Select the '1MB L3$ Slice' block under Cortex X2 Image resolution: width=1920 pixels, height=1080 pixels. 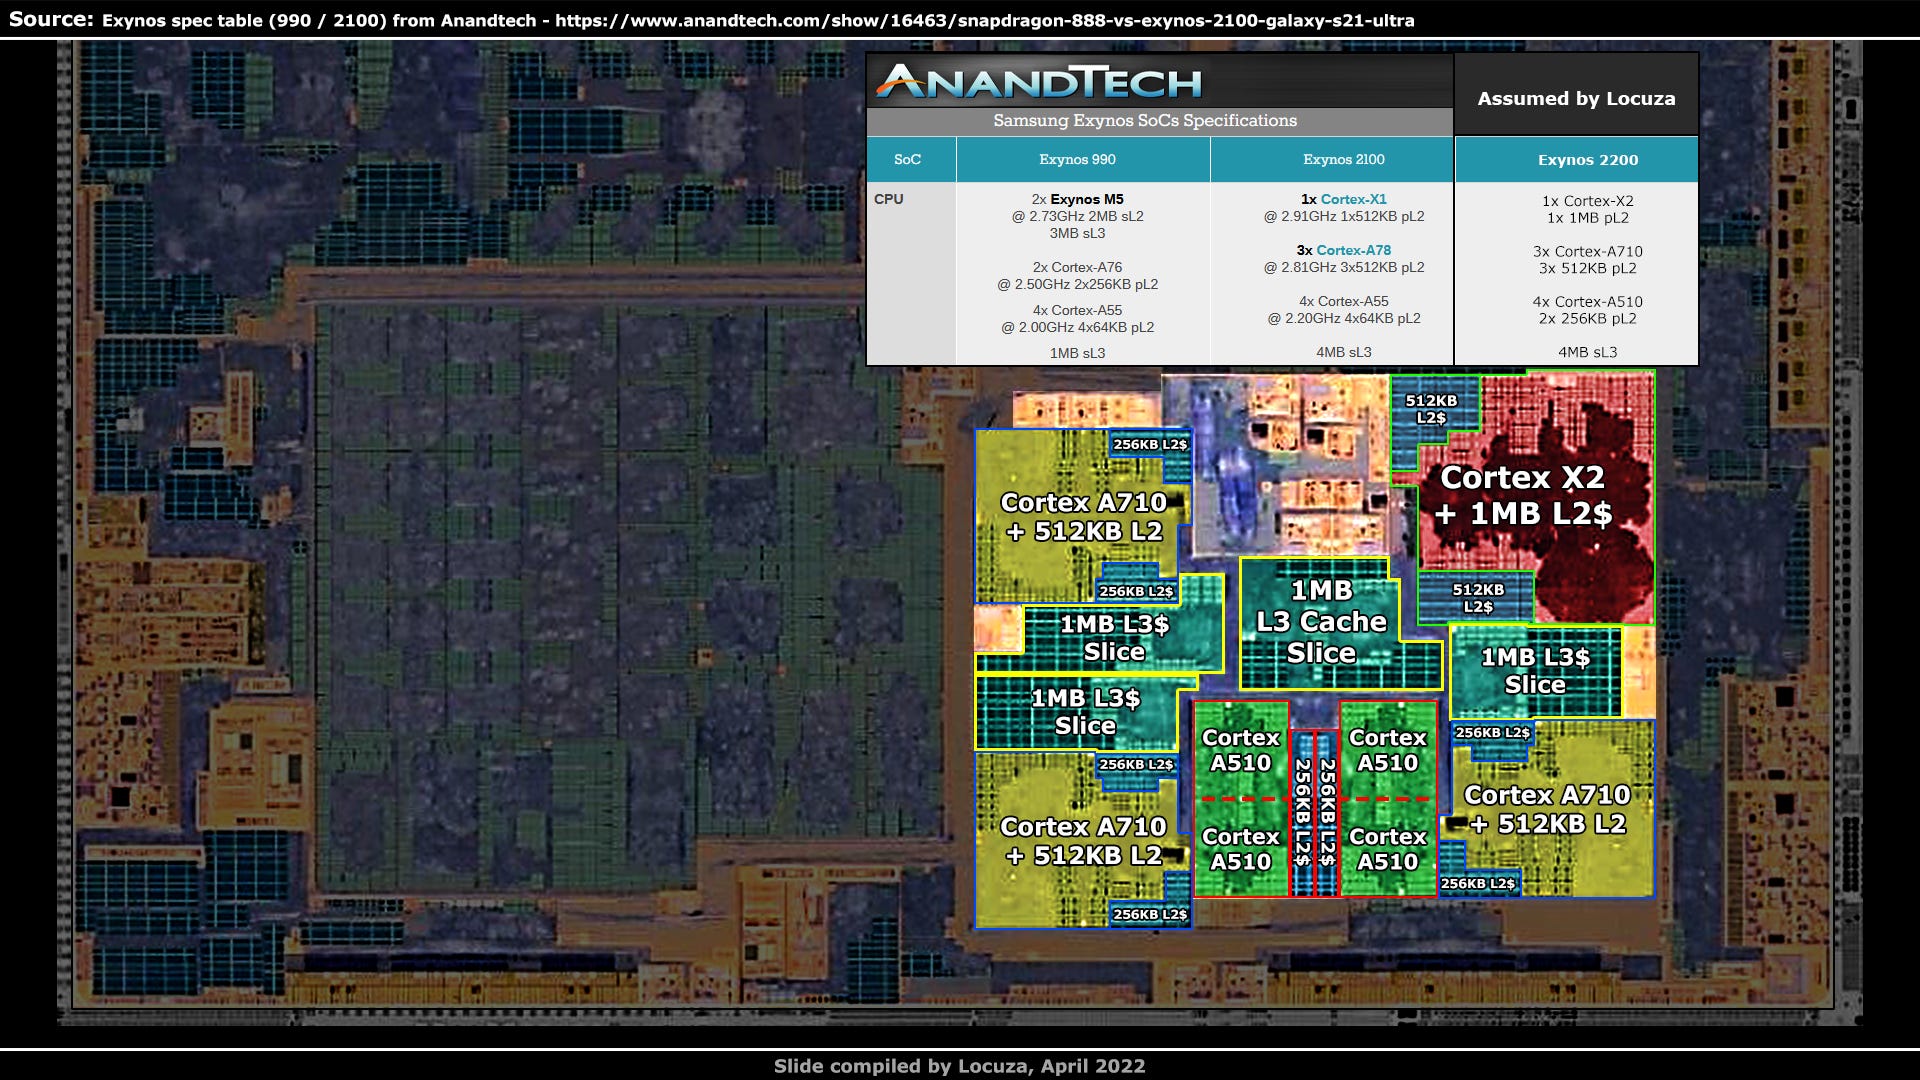[x=1535, y=671]
